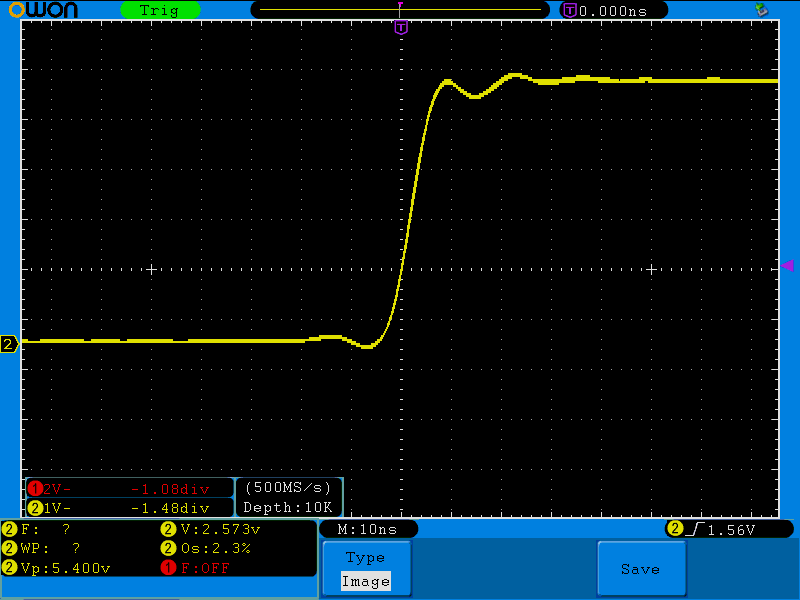Click the Os:2.3% overshoot measurement
Screen dimensions: 800x600
pyautogui.click(x=206, y=548)
